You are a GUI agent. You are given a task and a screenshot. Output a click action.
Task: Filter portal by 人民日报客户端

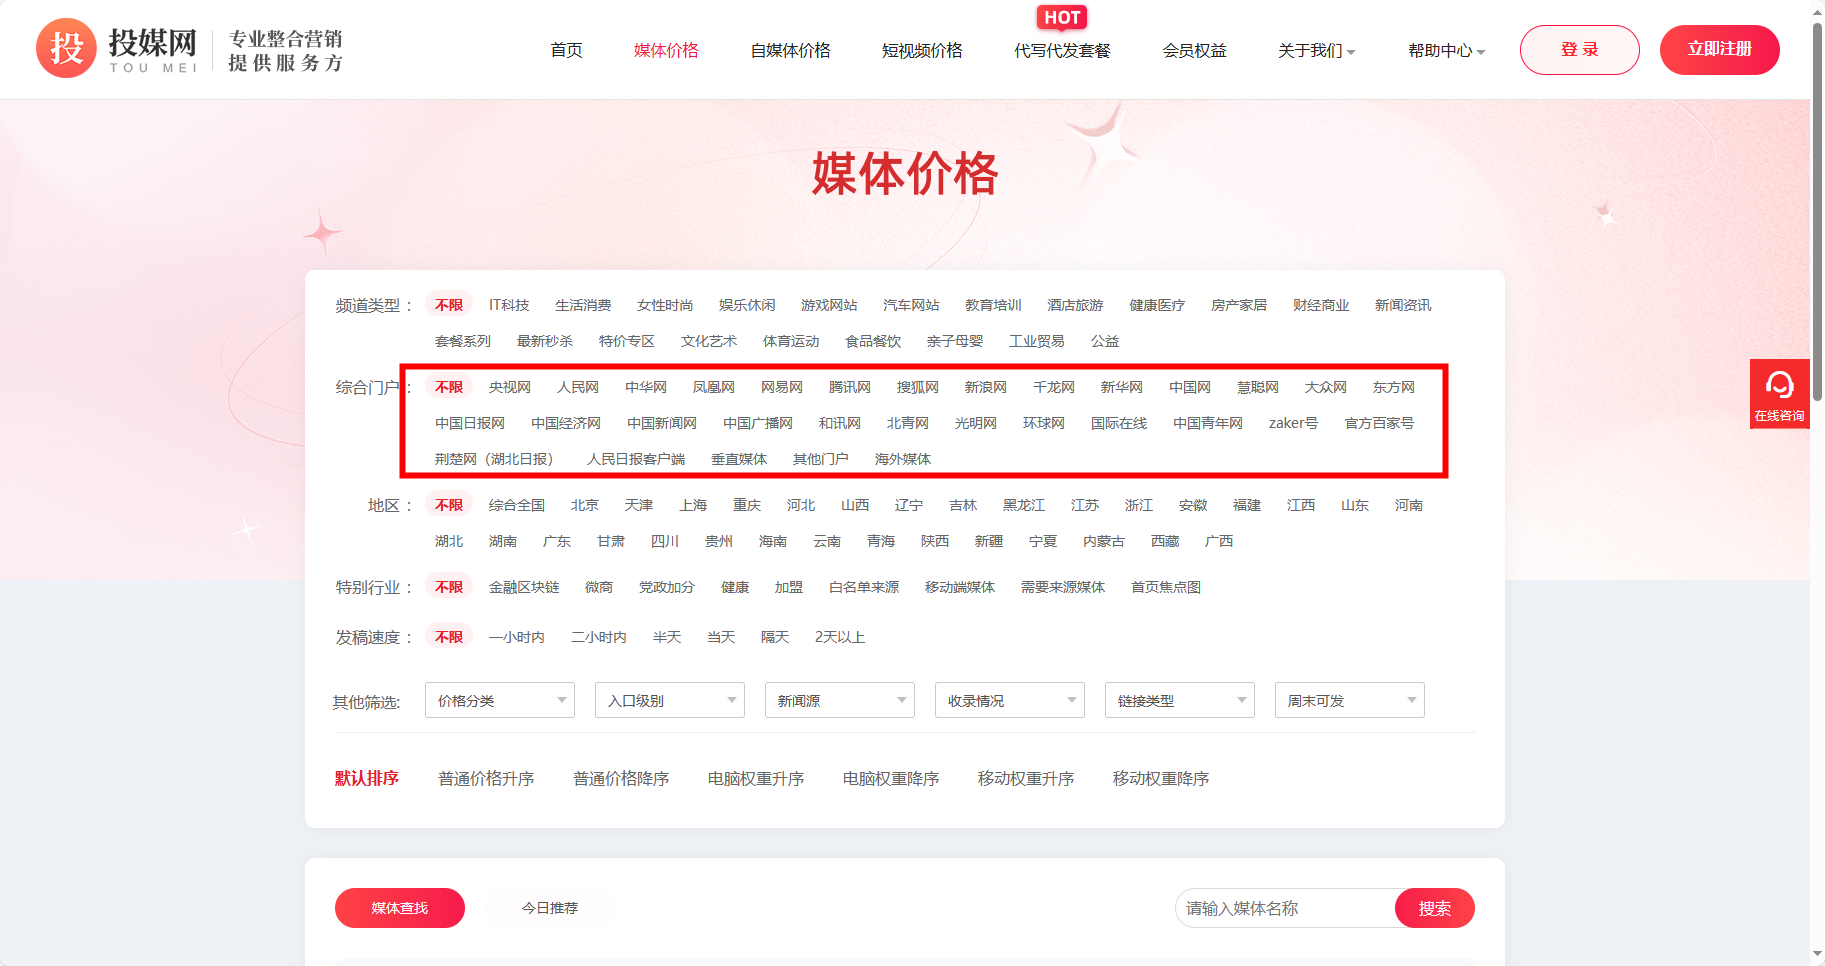pyautogui.click(x=635, y=459)
